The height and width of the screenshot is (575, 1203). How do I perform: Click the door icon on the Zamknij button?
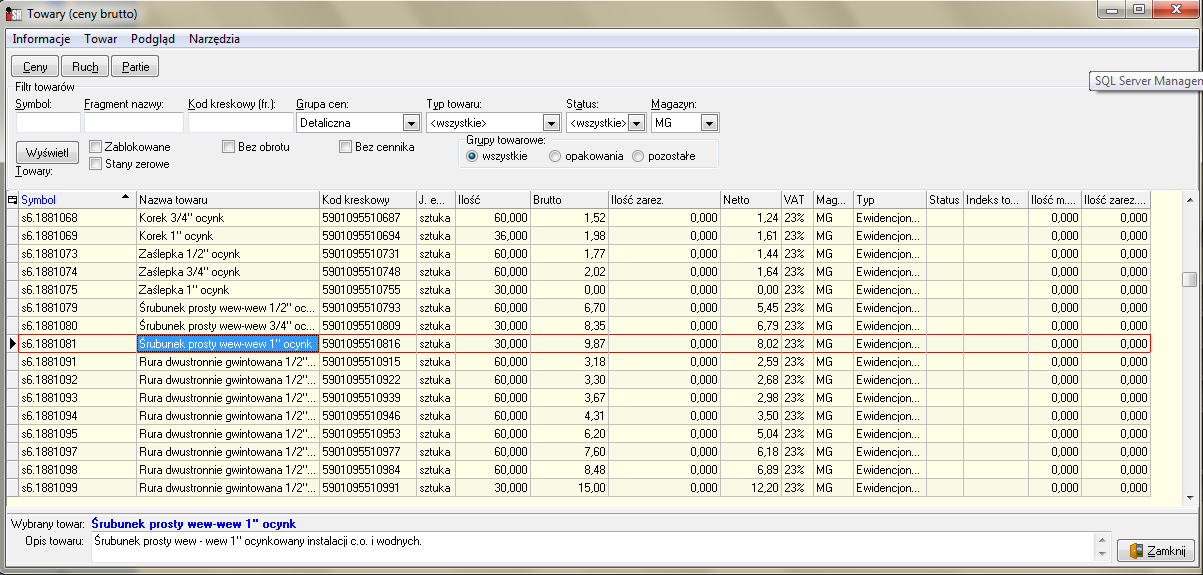(1136, 551)
